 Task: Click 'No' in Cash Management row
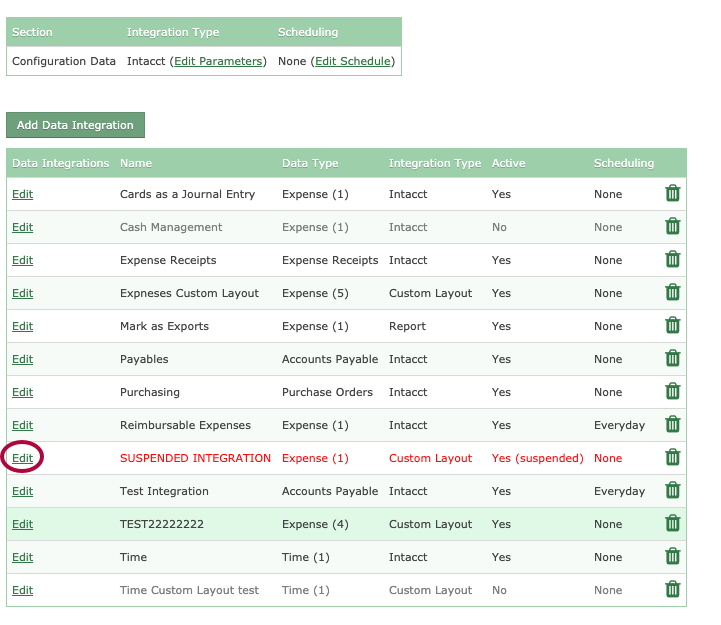pyautogui.click(x=499, y=227)
